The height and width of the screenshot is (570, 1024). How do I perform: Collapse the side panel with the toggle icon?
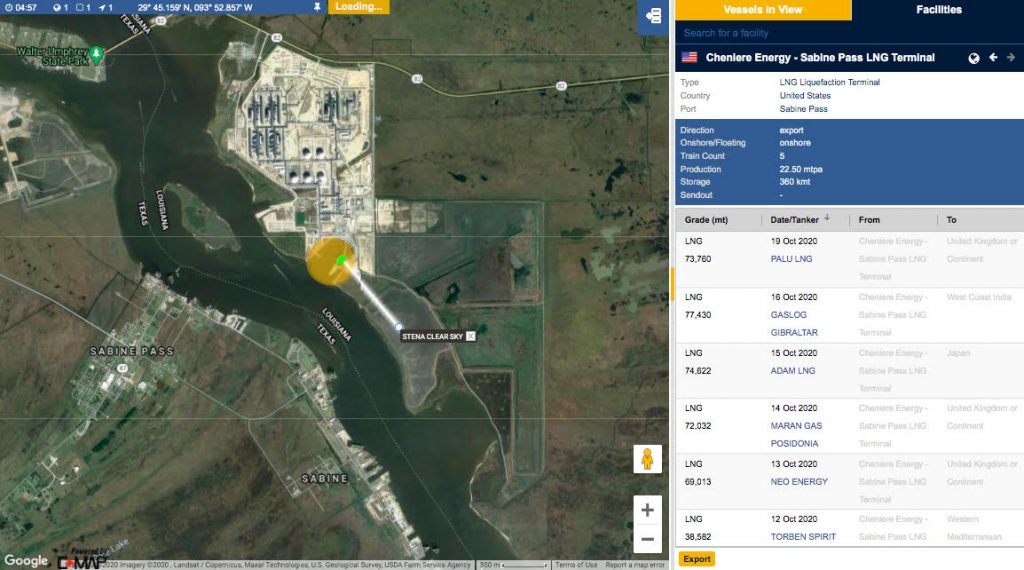[653, 15]
